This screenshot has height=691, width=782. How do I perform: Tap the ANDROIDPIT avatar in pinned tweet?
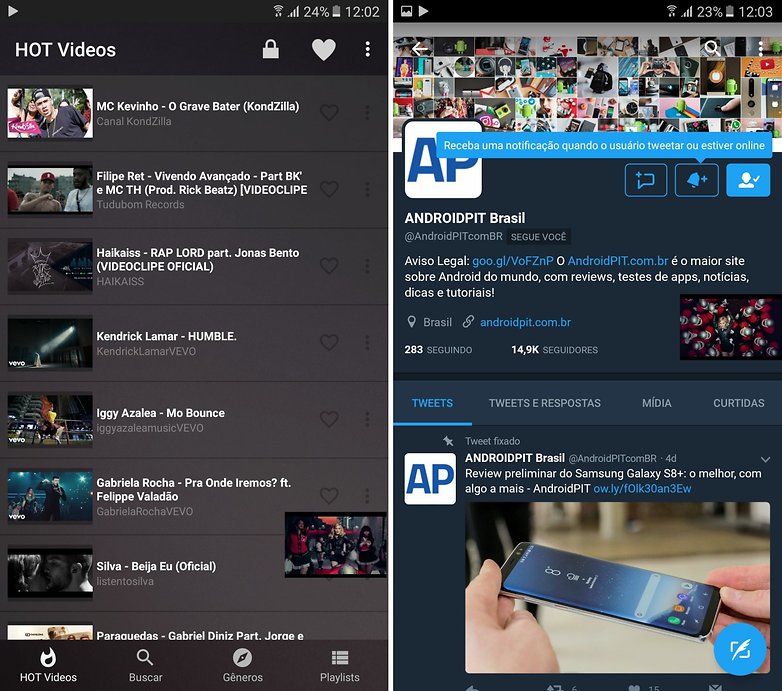pos(430,479)
